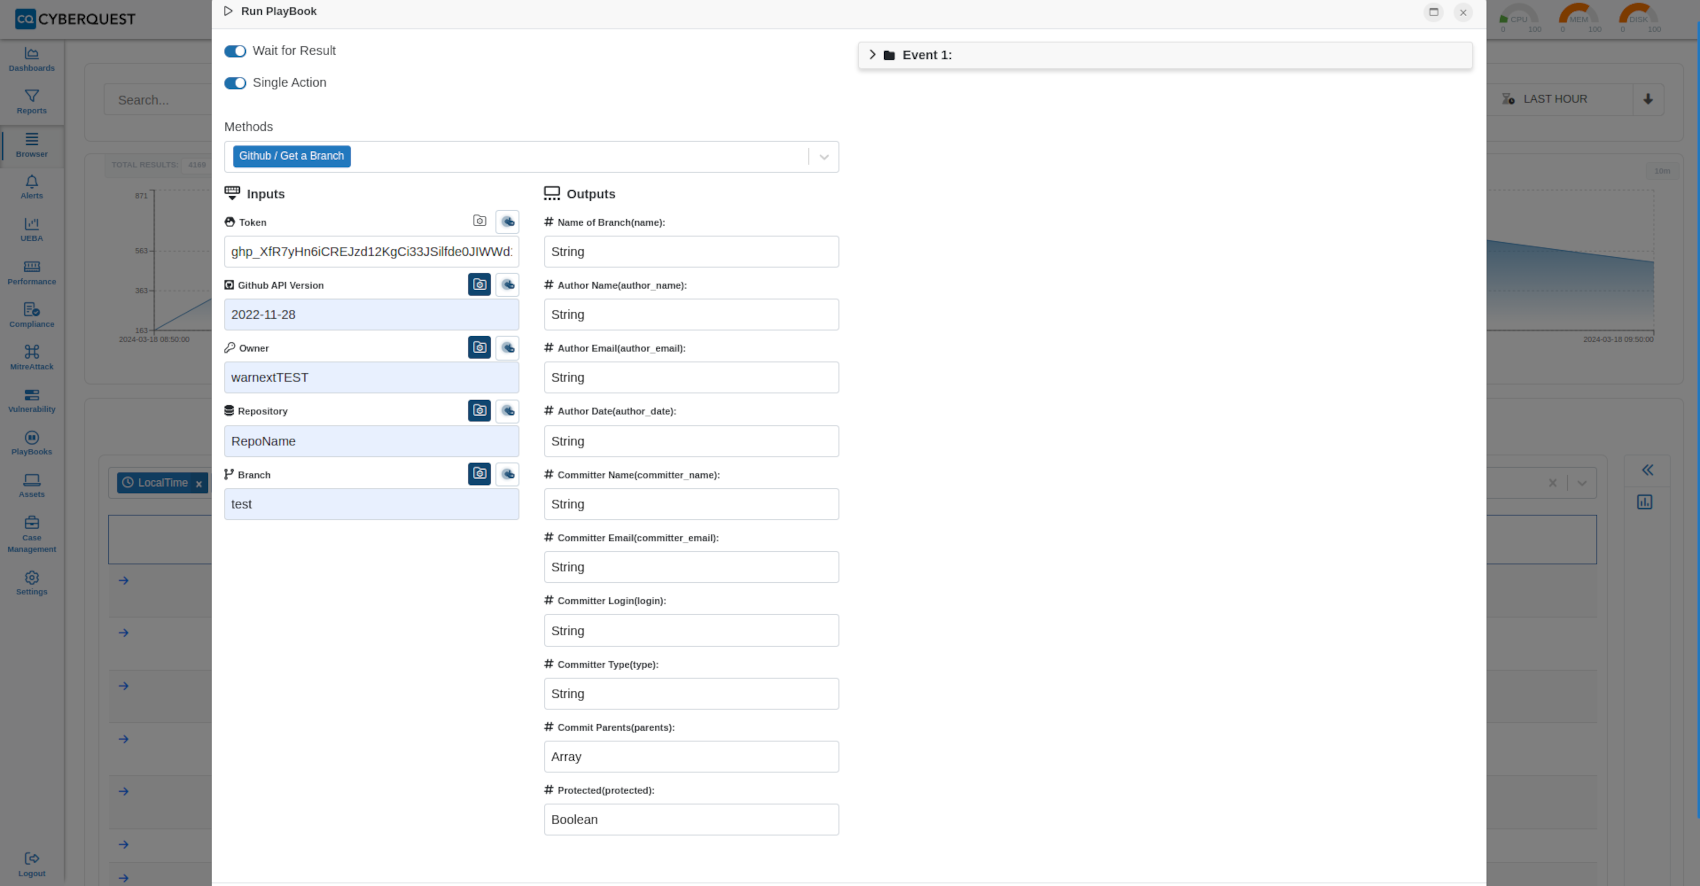Screen dimensions: 1700x886
Task: Open Assets in the sidebar
Action: click(32, 486)
